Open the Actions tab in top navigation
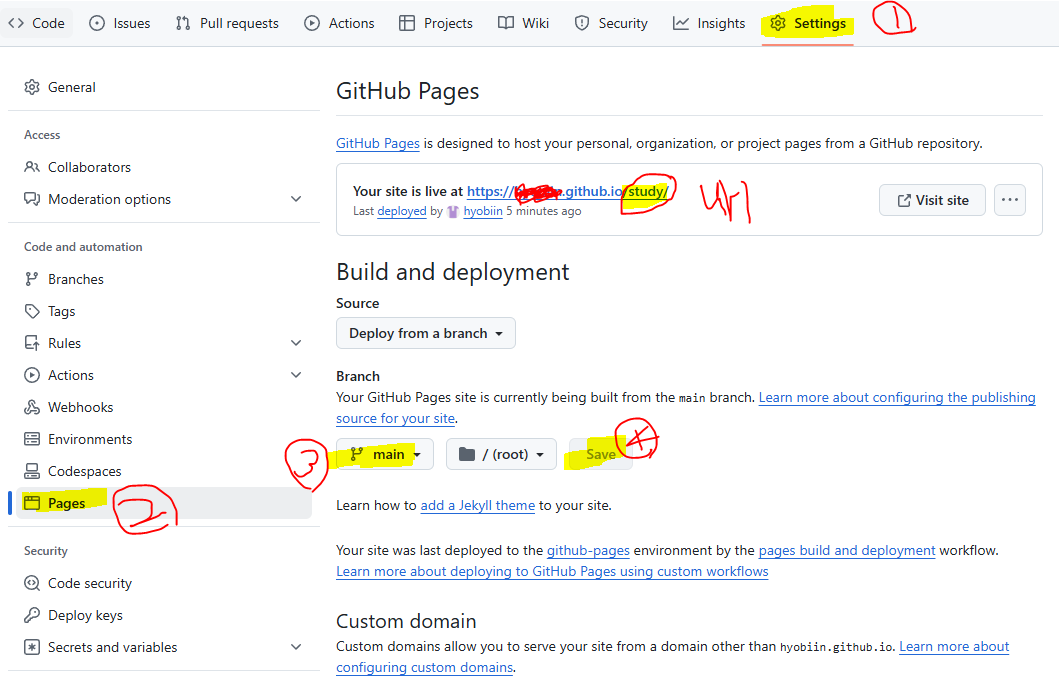 339,23
